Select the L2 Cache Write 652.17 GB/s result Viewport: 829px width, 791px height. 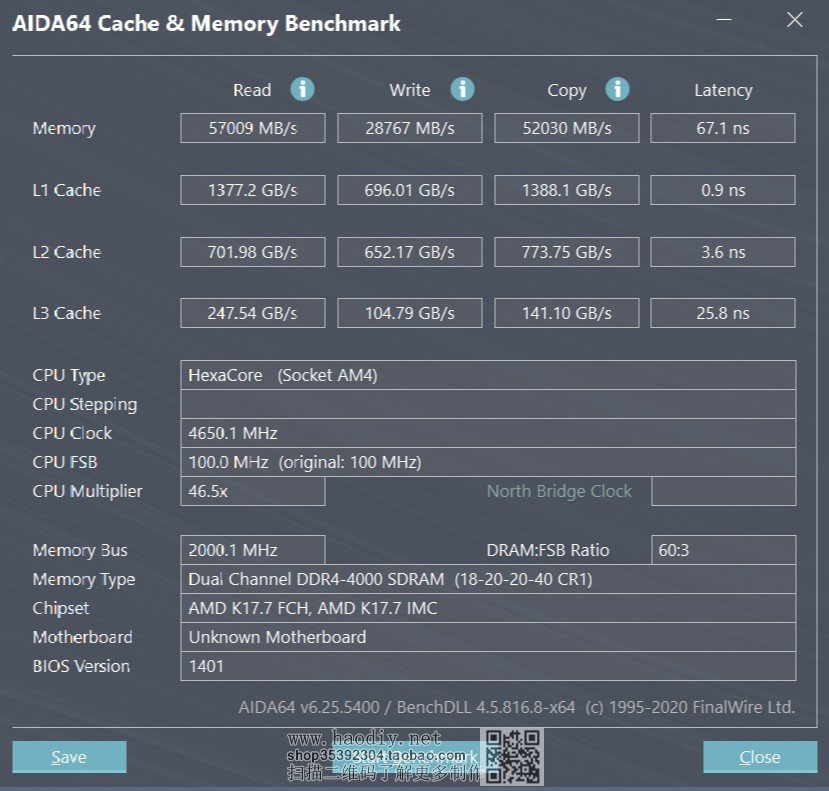(409, 252)
